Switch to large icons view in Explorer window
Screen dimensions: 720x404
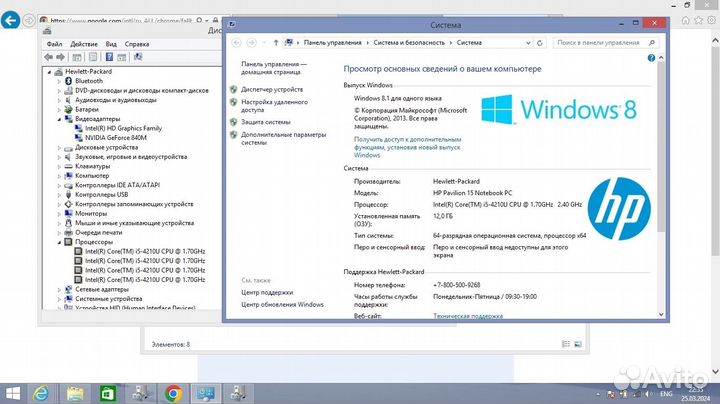[578, 344]
